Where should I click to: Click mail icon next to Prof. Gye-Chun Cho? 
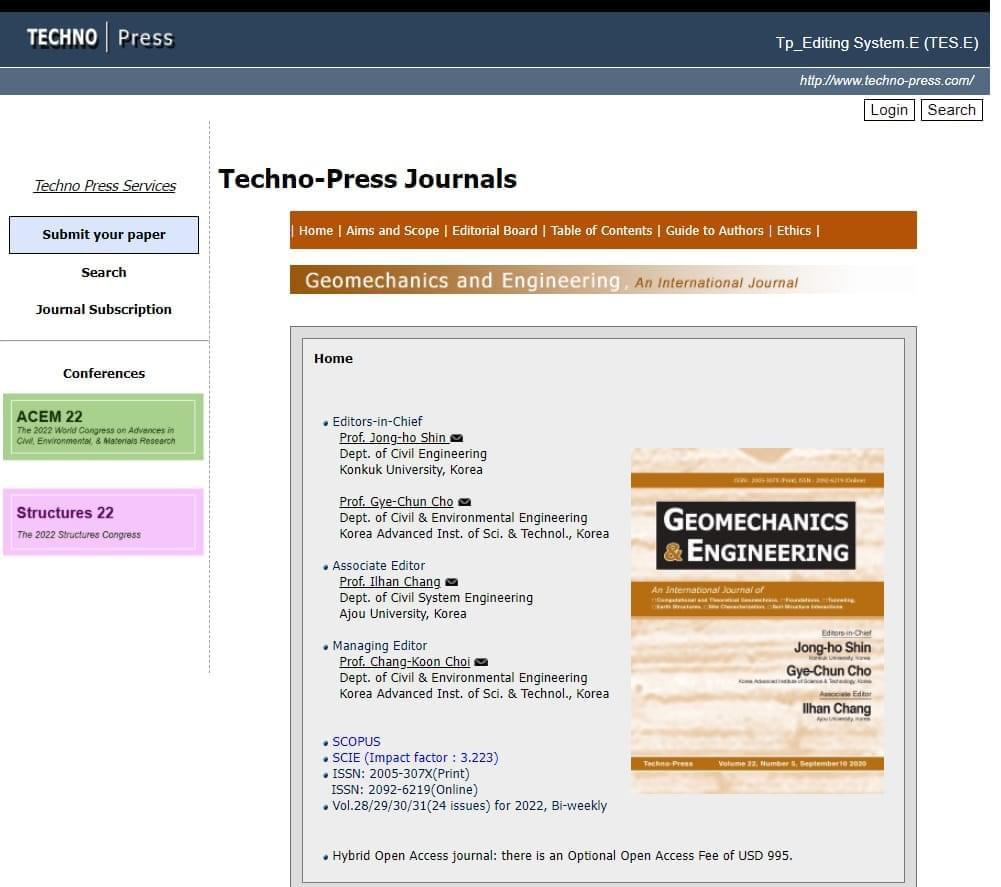[464, 502]
